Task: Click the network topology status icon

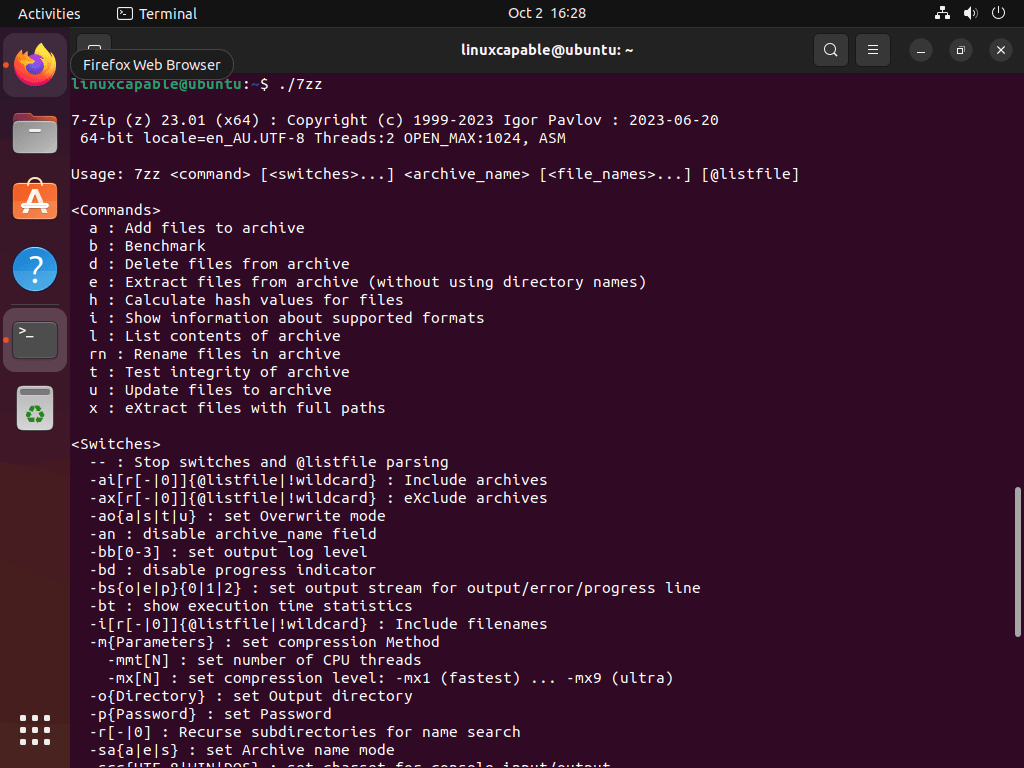Action: coord(941,13)
